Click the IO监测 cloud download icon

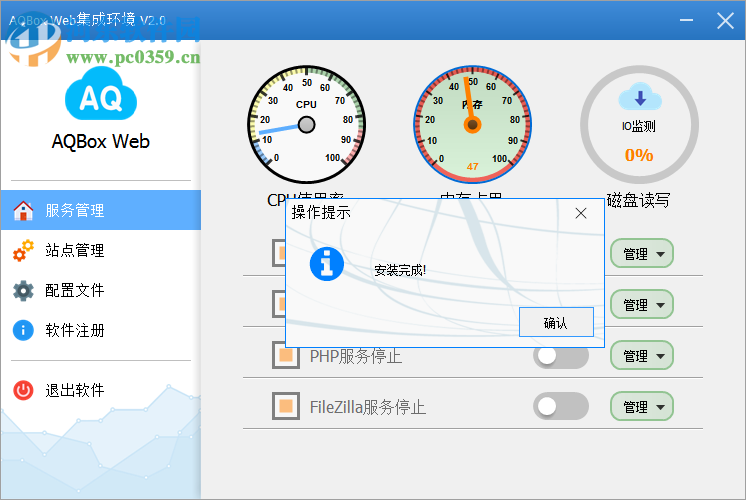[640, 98]
